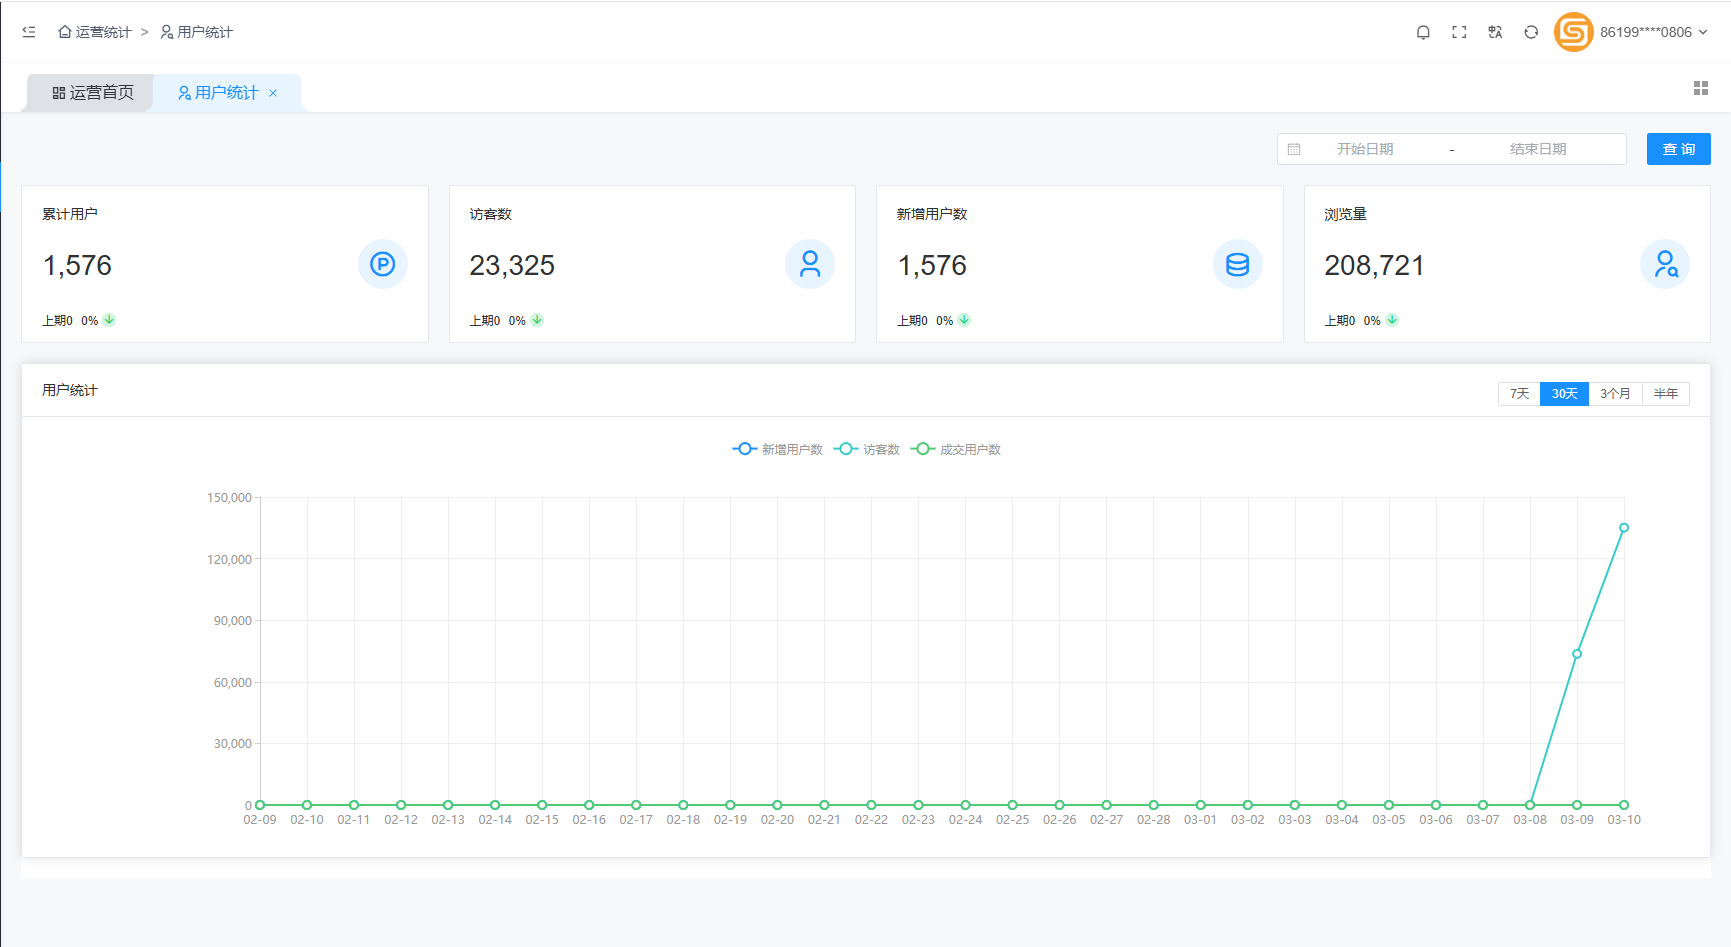Go to 运营统计 breadcrumb link
This screenshot has width=1731, height=947.
coord(95,32)
